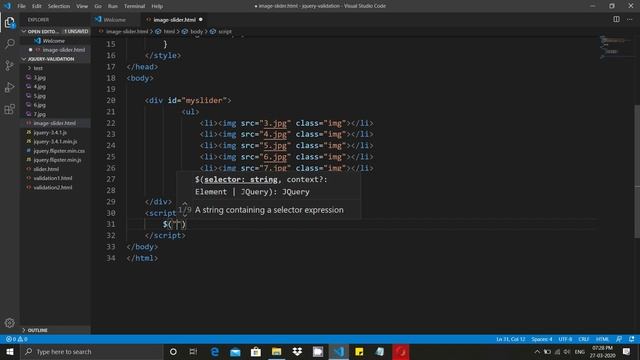Click the Split Editor icon

point(616,19)
